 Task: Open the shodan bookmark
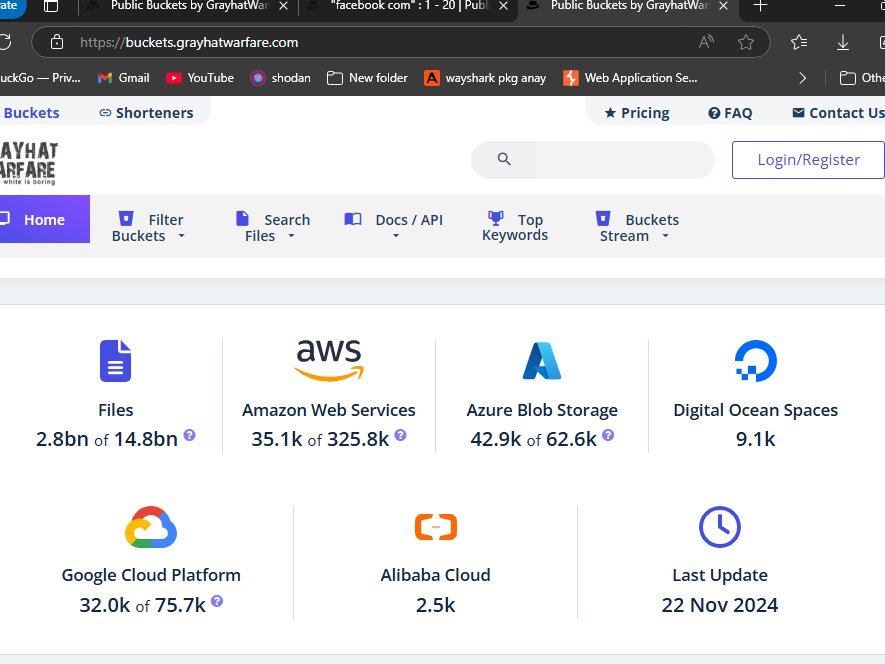coord(281,78)
